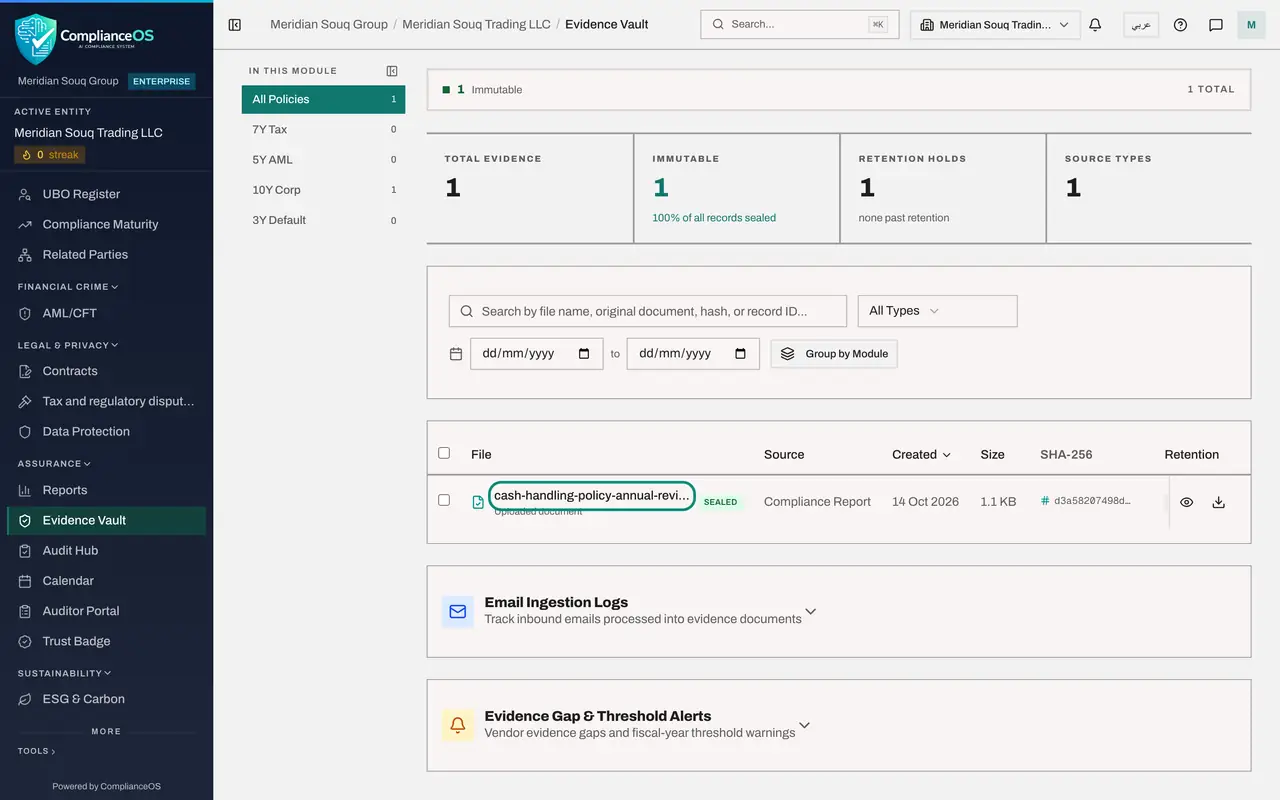Open the Meridian Souq Trading entity switcher
This screenshot has width=1280, height=800.
click(995, 25)
